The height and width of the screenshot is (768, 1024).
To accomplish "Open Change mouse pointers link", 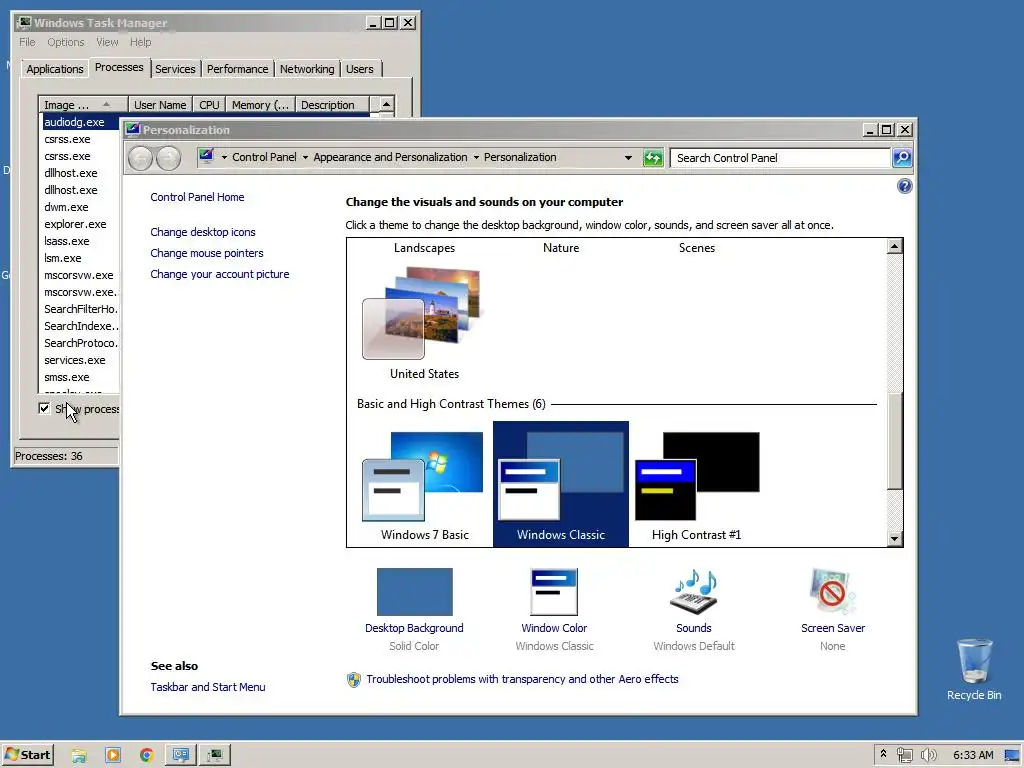I will coord(207,253).
